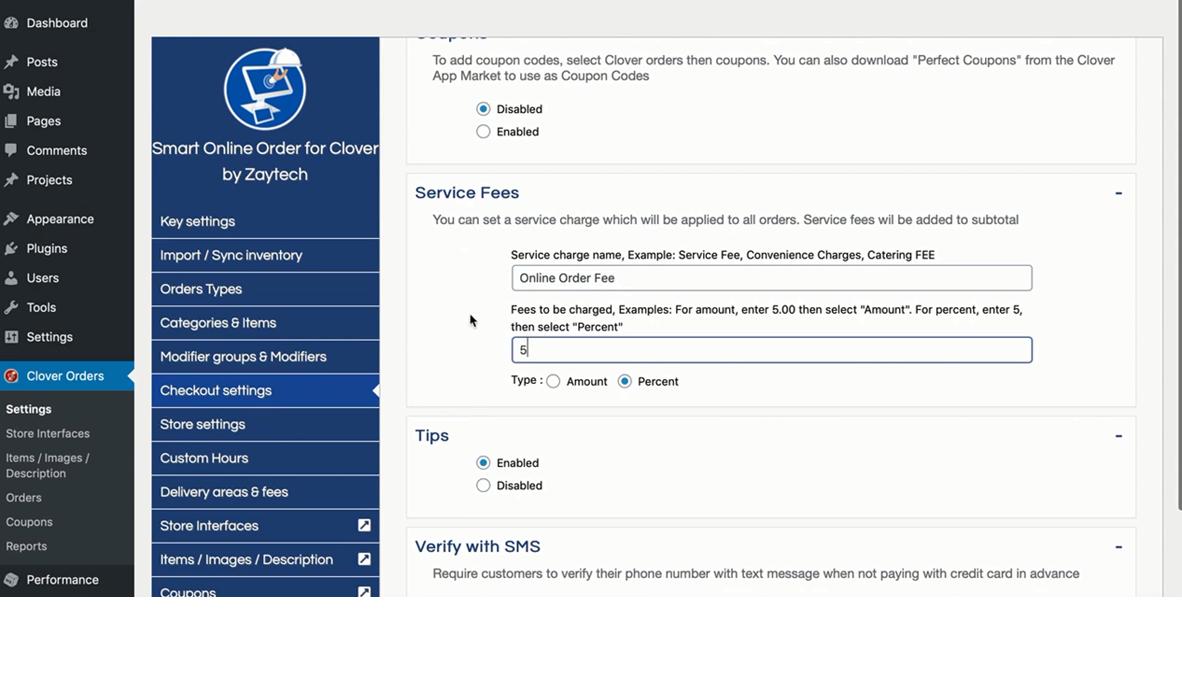Select Amount as the fee type
The width and height of the screenshot is (1182, 688).
(x=553, y=381)
